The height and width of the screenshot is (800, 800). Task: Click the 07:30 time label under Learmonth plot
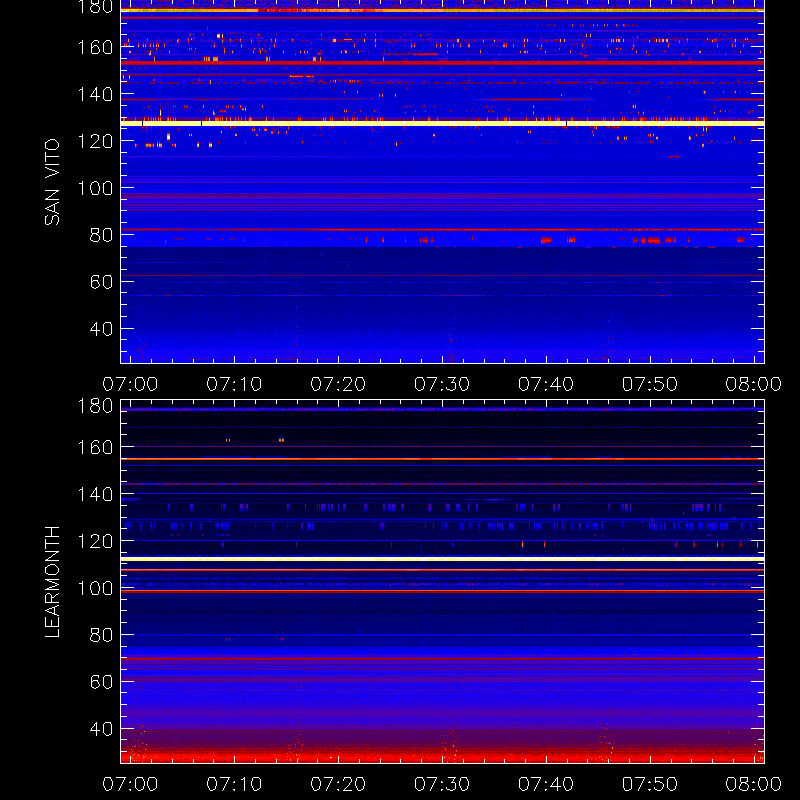click(x=442, y=784)
